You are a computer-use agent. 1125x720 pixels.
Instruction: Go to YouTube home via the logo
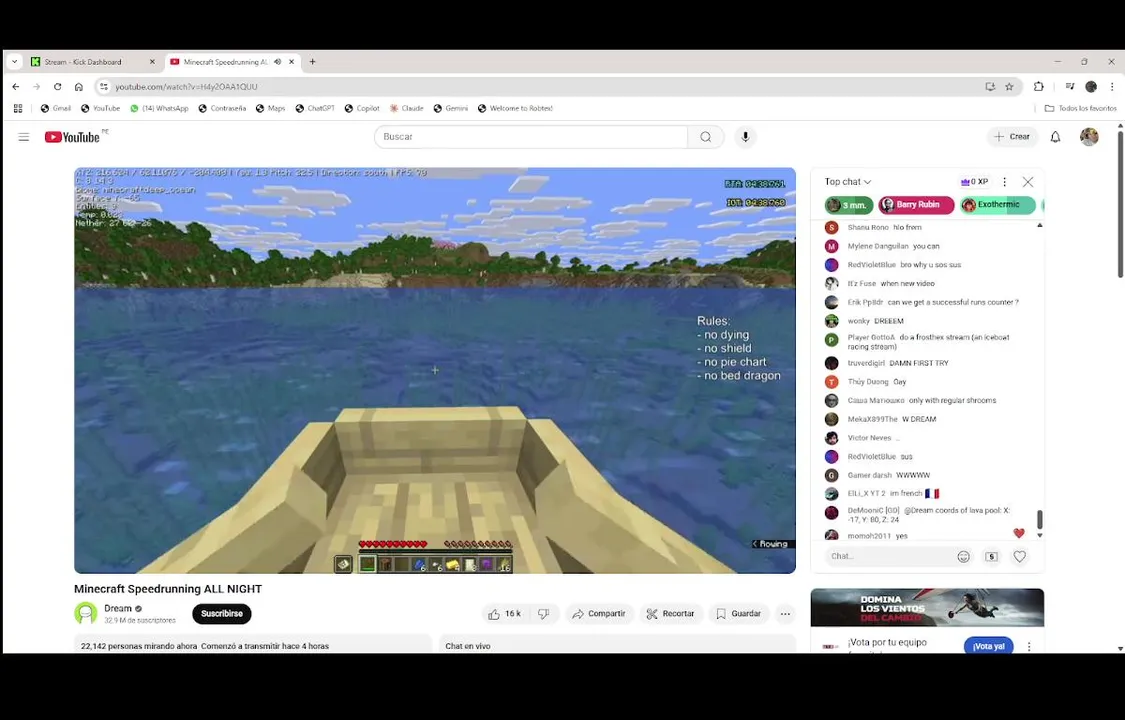tap(72, 137)
